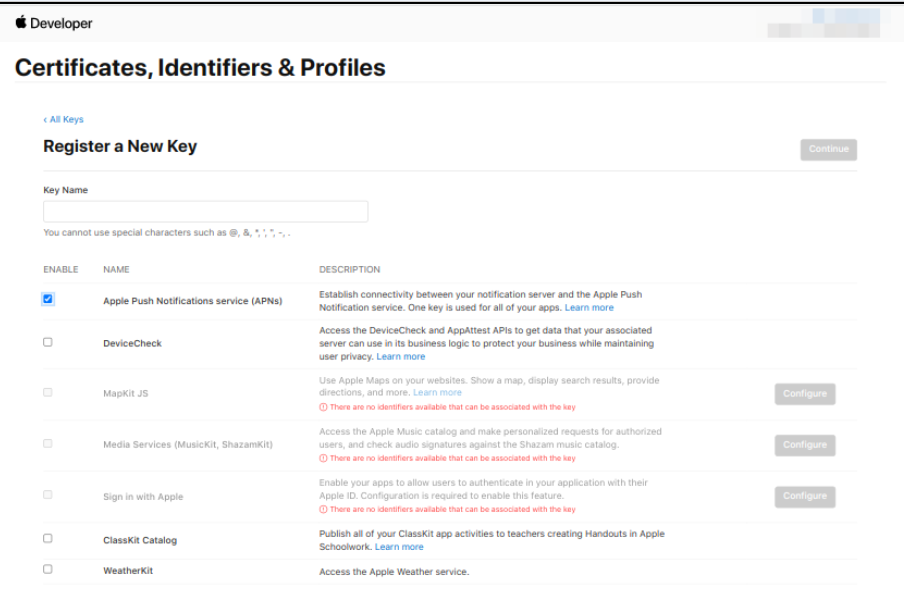Tick the WeatherKit checkbox

click(48, 569)
